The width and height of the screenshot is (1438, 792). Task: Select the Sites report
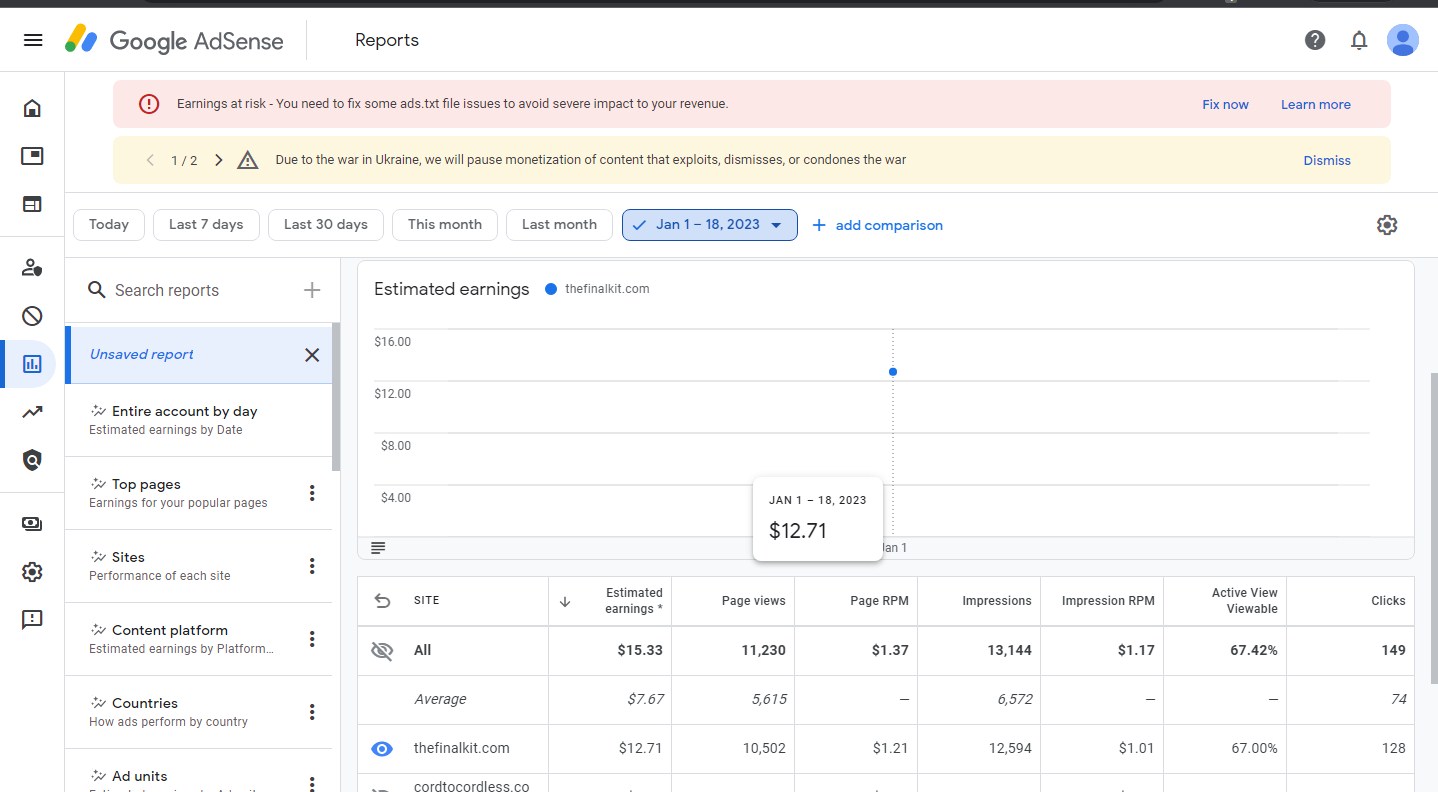[198, 566]
